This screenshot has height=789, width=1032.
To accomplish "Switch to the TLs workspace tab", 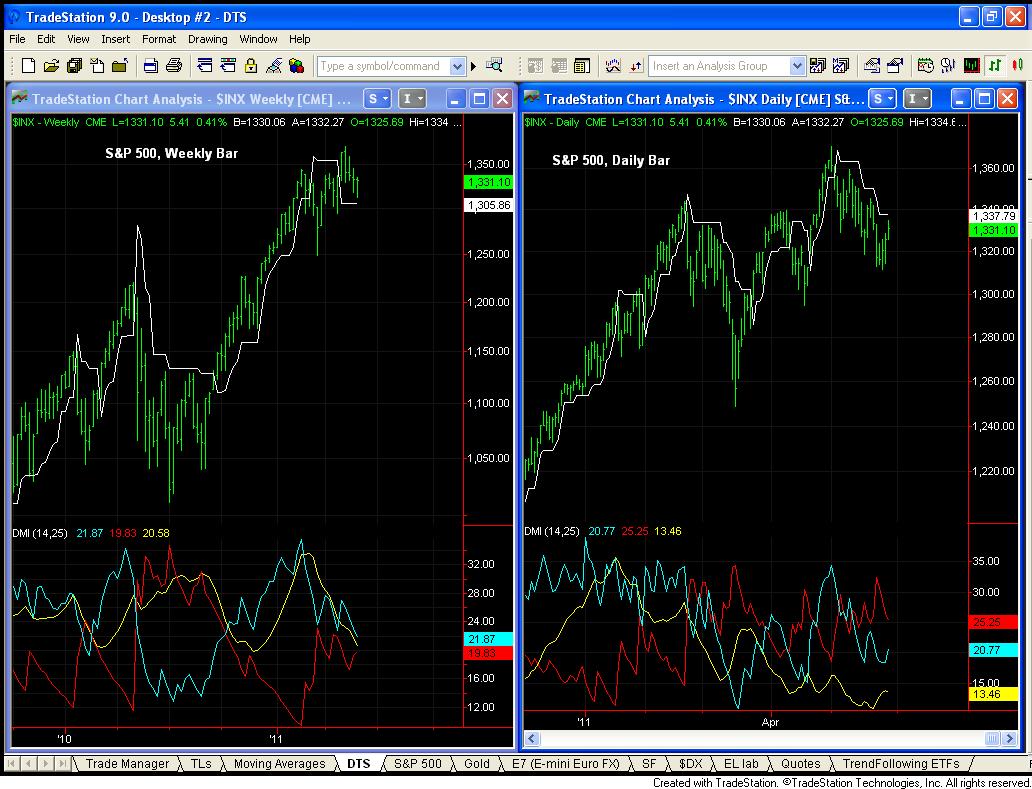I will click(201, 763).
